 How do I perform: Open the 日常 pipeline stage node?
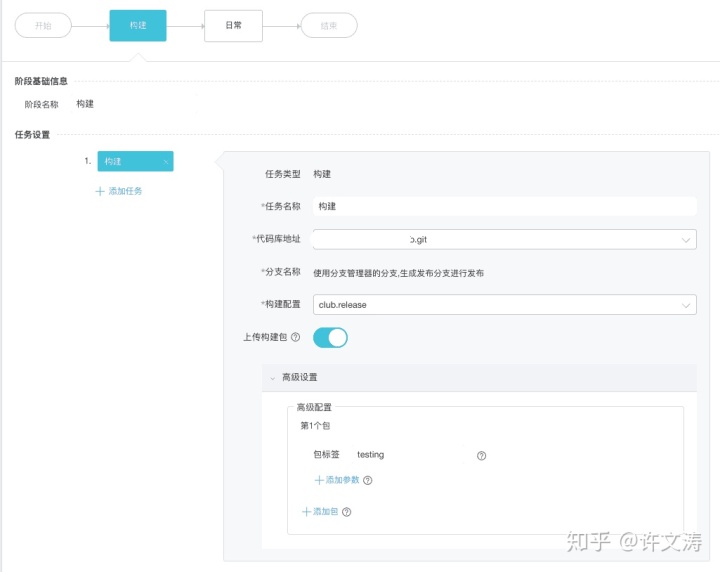coord(233,26)
